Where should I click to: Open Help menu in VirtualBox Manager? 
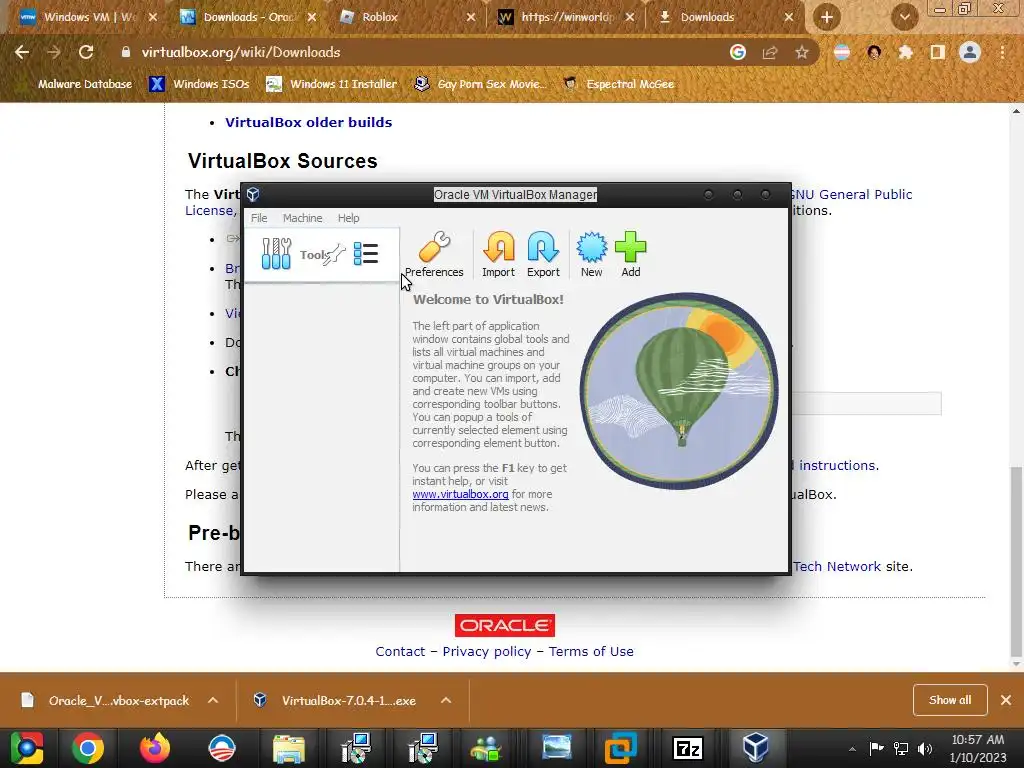coord(348,218)
